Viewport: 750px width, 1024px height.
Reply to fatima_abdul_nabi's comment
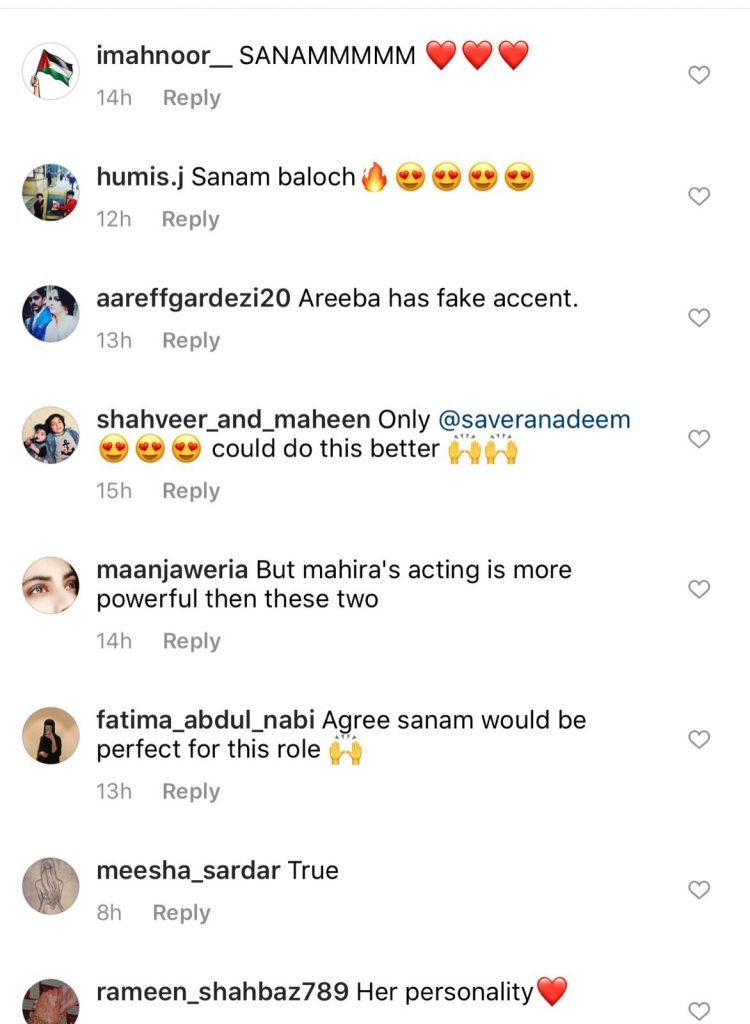tap(190, 792)
